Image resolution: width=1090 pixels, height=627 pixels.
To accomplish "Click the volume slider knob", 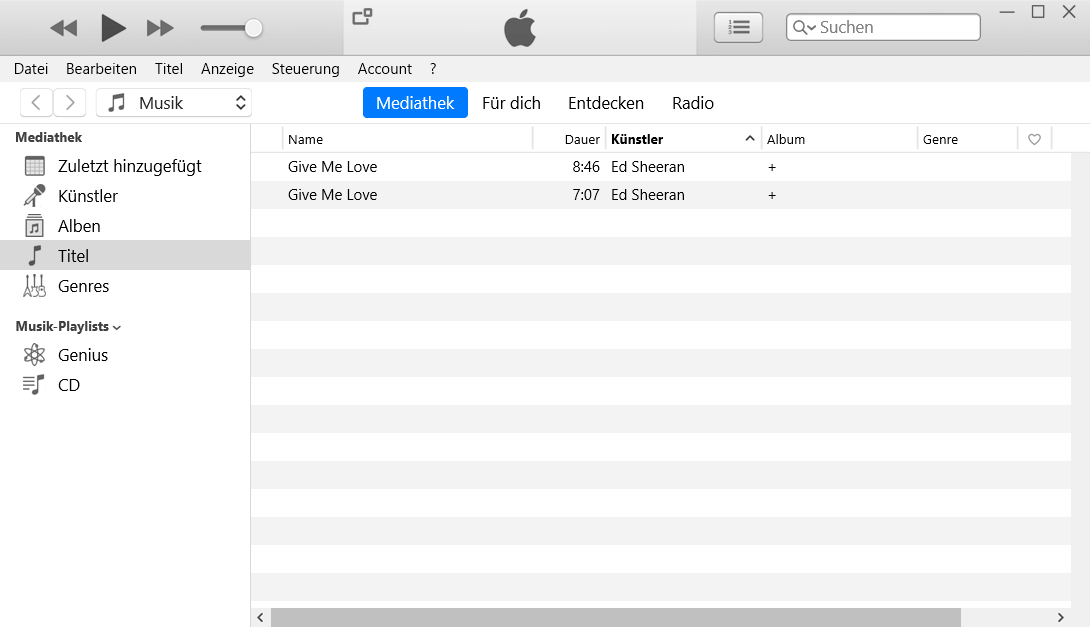I will click(254, 28).
